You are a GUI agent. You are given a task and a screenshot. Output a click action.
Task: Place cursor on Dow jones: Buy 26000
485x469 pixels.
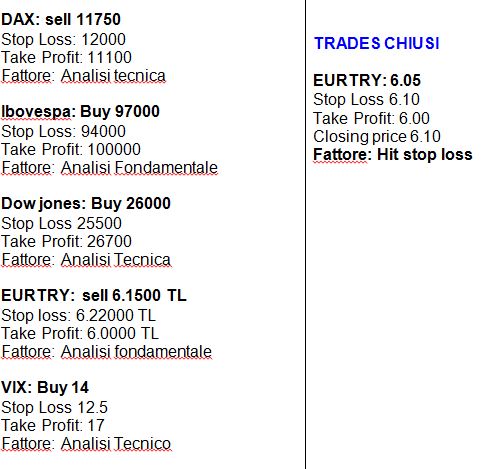click(86, 204)
